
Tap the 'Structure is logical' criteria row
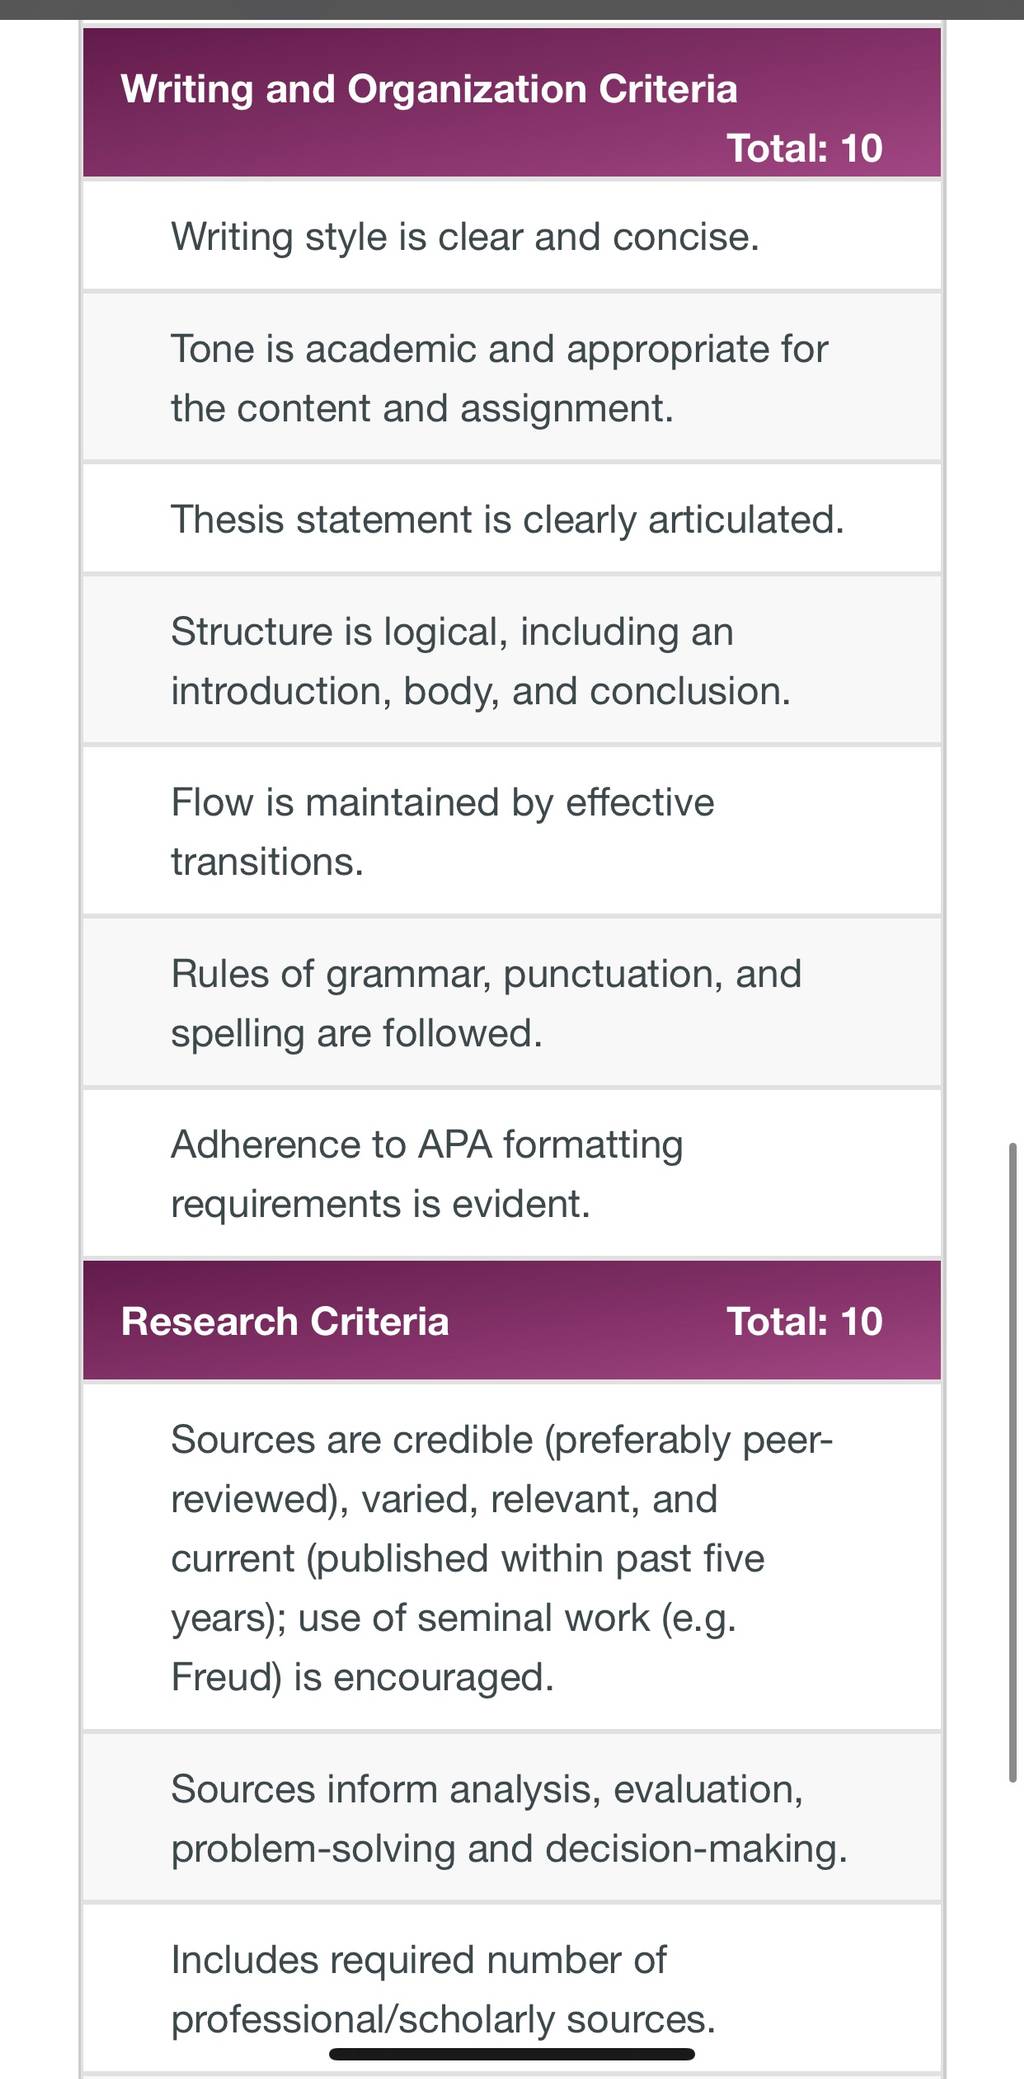512,660
